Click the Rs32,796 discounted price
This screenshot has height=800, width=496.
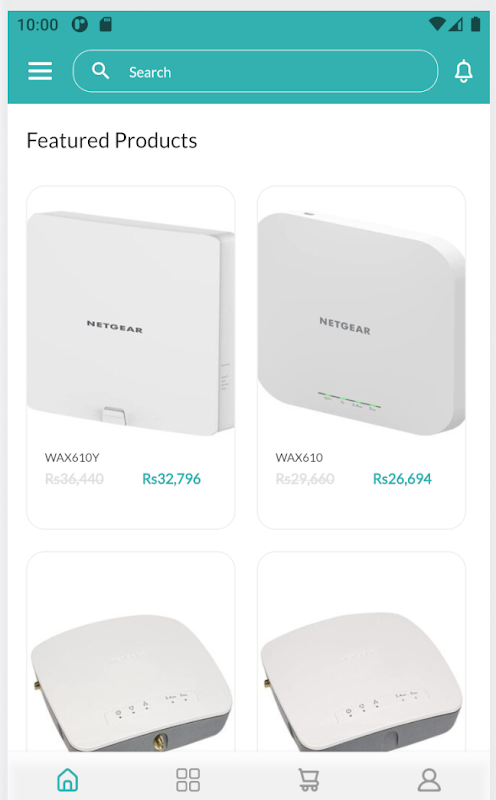(x=171, y=479)
